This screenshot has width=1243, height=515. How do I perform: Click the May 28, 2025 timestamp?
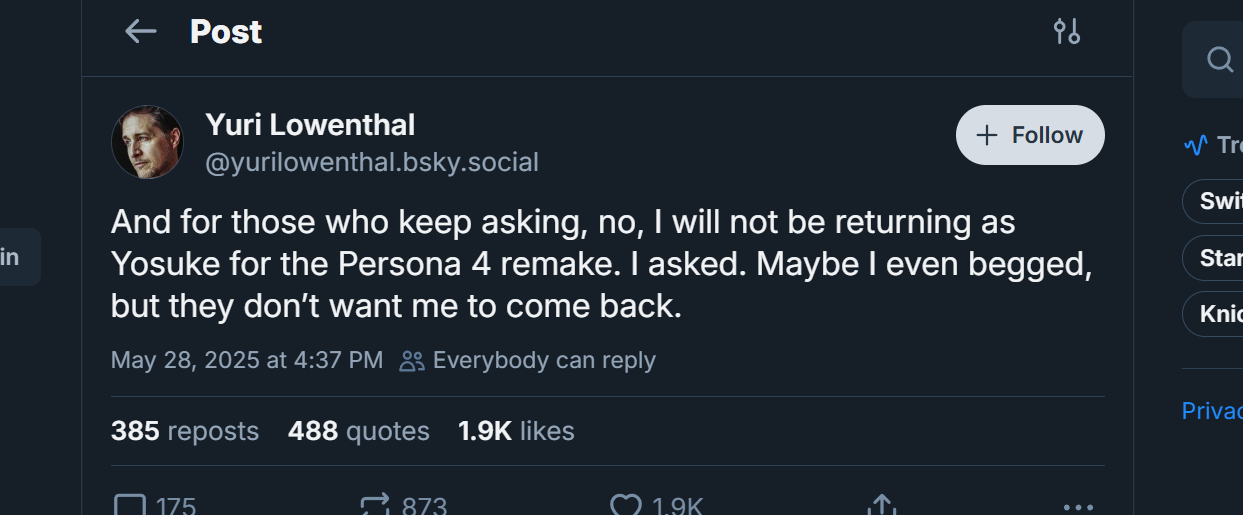coord(247,360)
